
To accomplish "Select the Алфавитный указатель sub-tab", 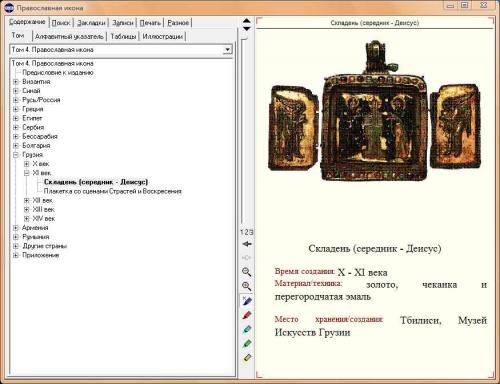I will point(69,36).
